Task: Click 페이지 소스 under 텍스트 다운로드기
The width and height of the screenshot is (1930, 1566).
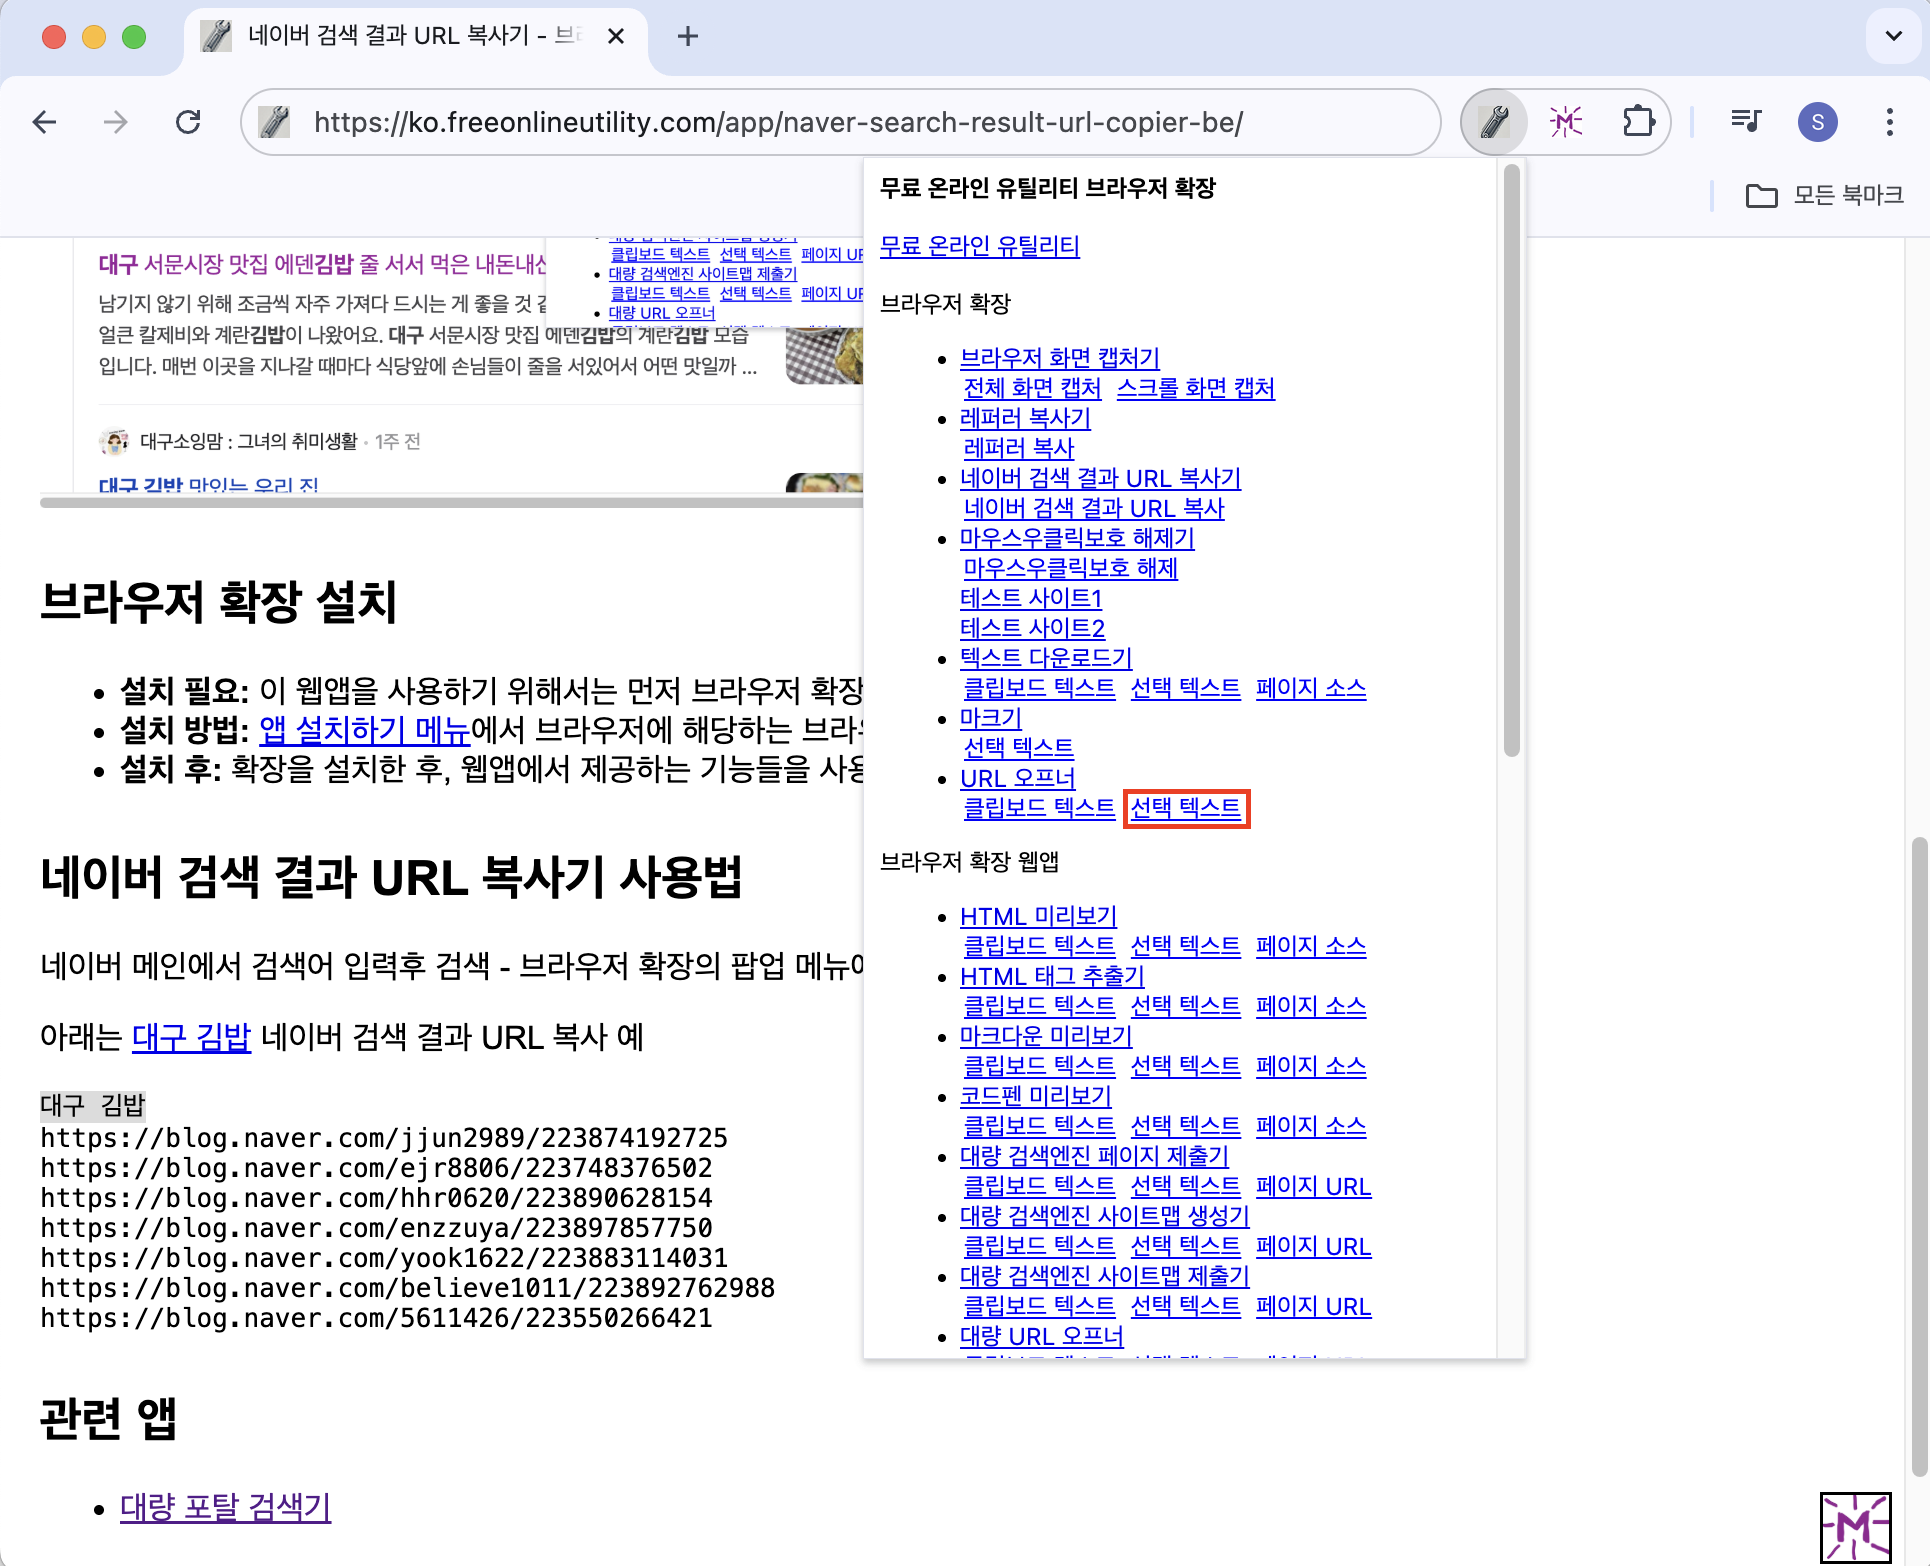Action: [x=1311, y=688]
